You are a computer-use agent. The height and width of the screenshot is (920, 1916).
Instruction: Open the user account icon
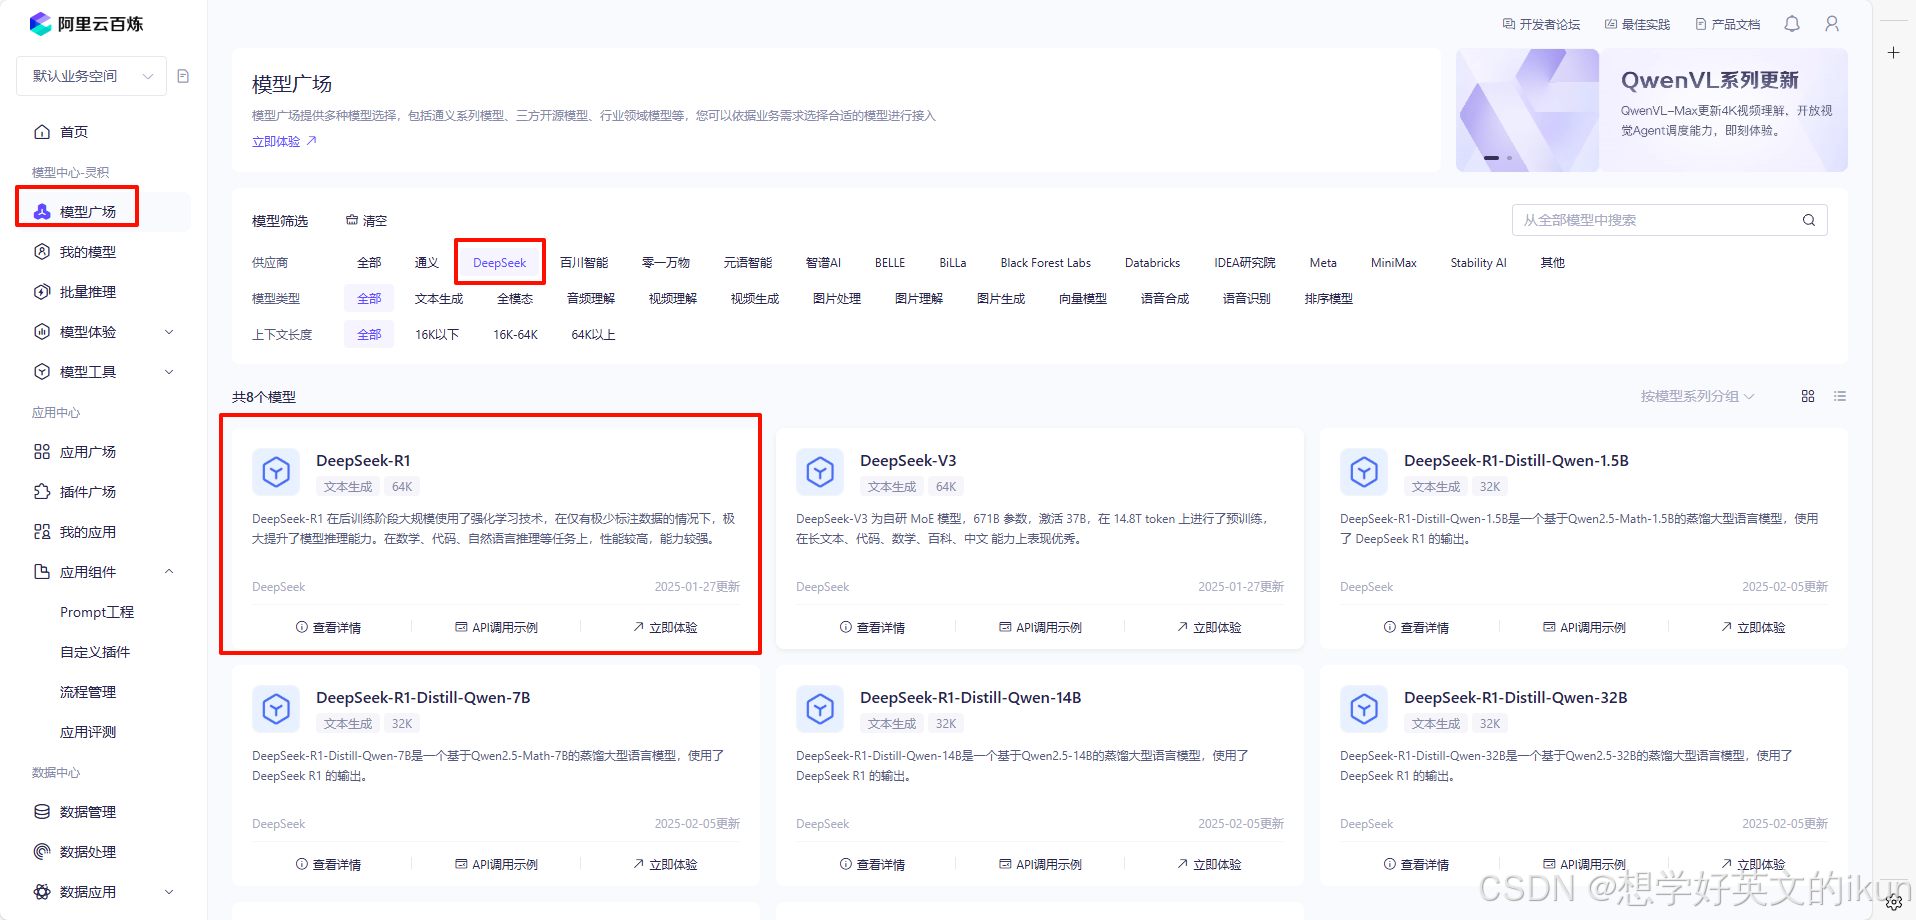(1832, 24)
